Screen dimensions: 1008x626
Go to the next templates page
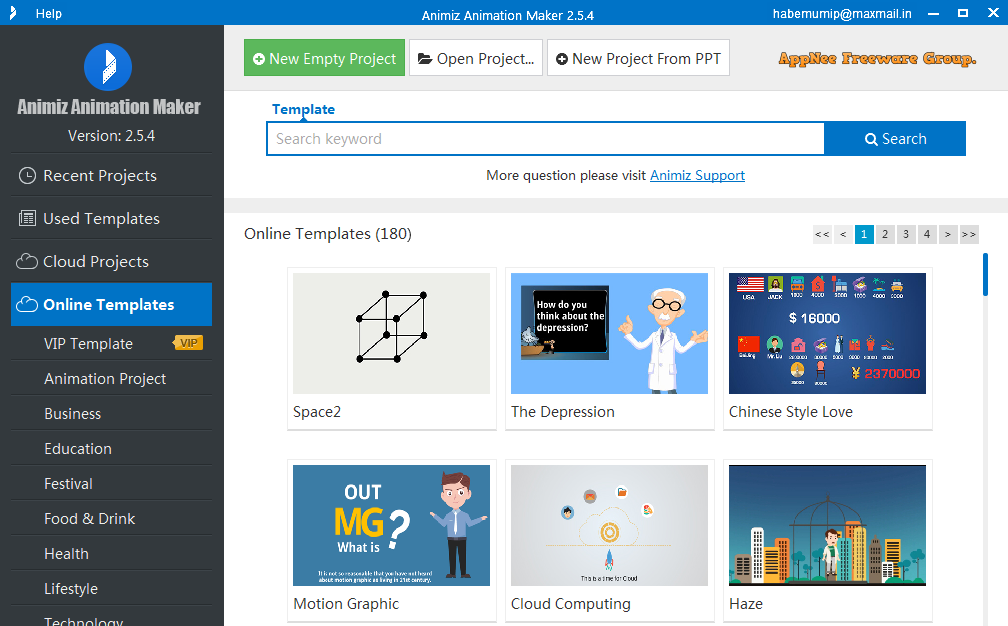tap(948, 235)
